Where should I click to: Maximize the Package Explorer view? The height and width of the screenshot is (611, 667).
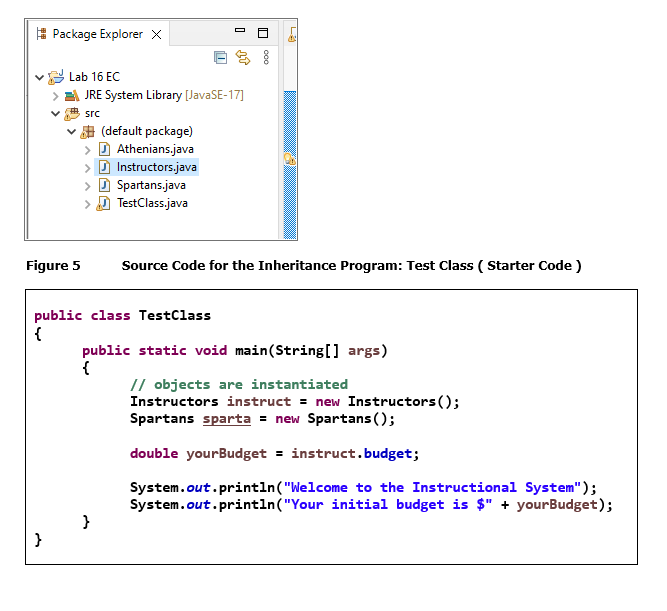pos(263,33)
